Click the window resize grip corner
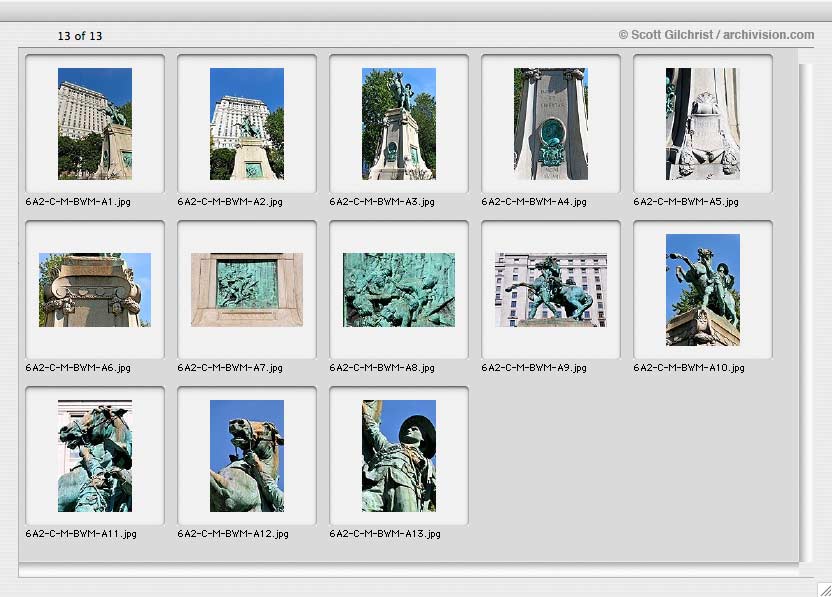 pyautogui.click(x=824, y=590)
